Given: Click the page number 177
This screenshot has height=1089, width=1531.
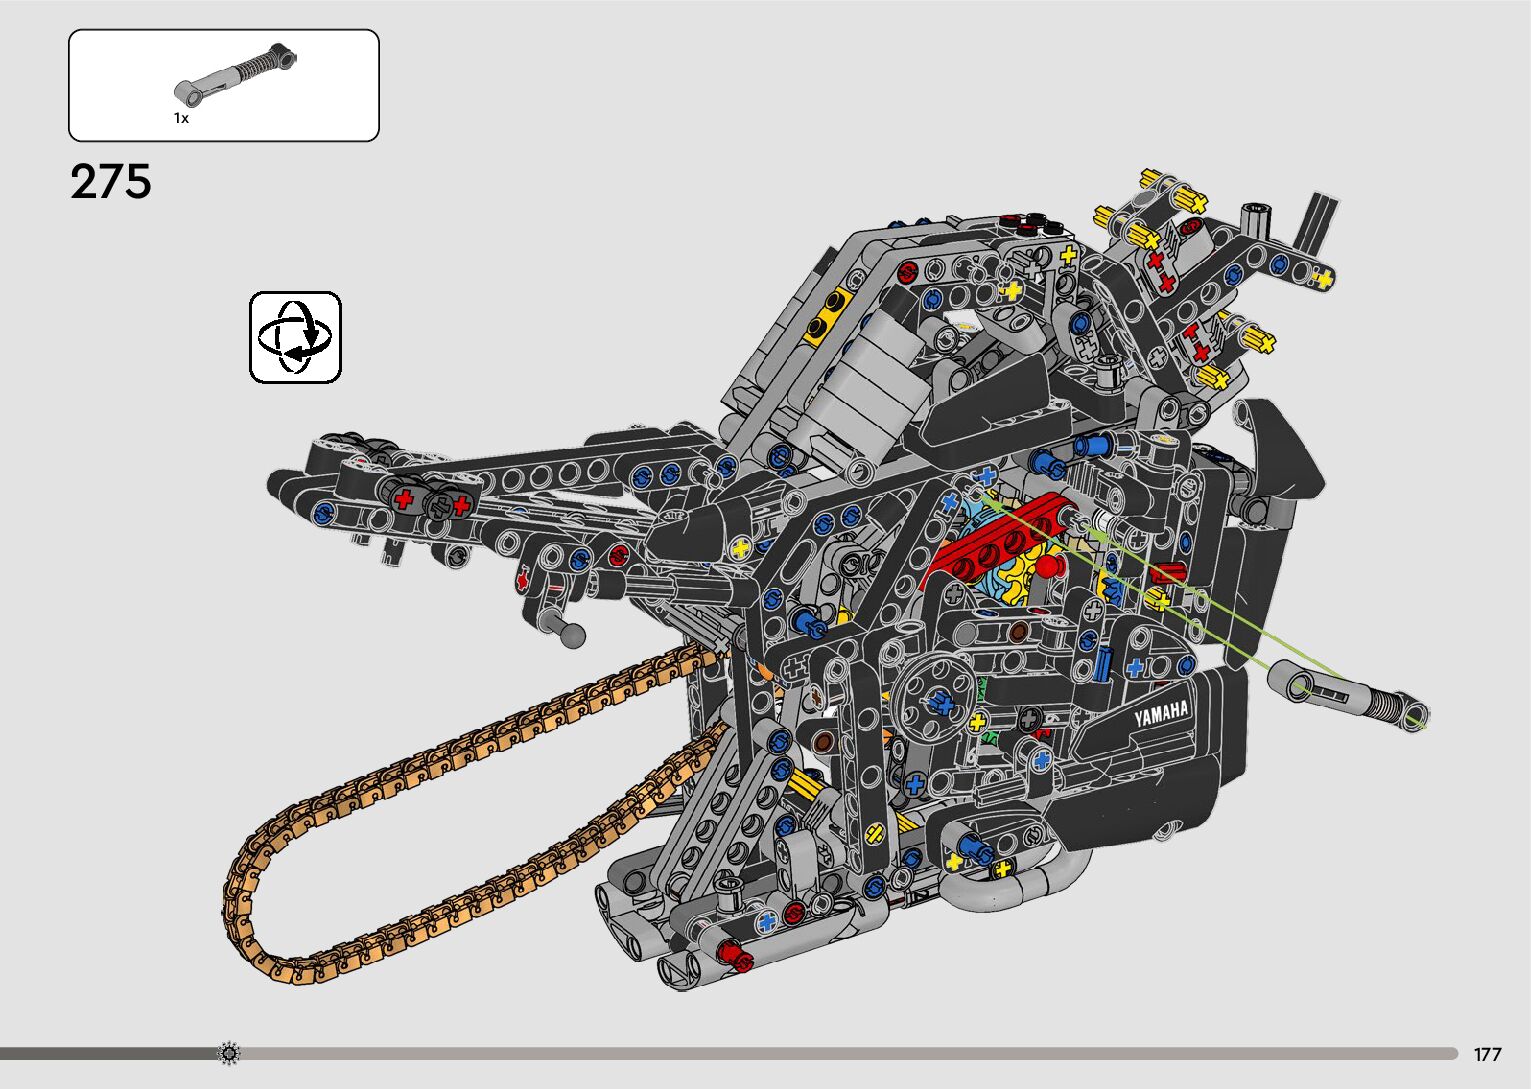Looking at the screenshot, I should tap(1487, 1054).
